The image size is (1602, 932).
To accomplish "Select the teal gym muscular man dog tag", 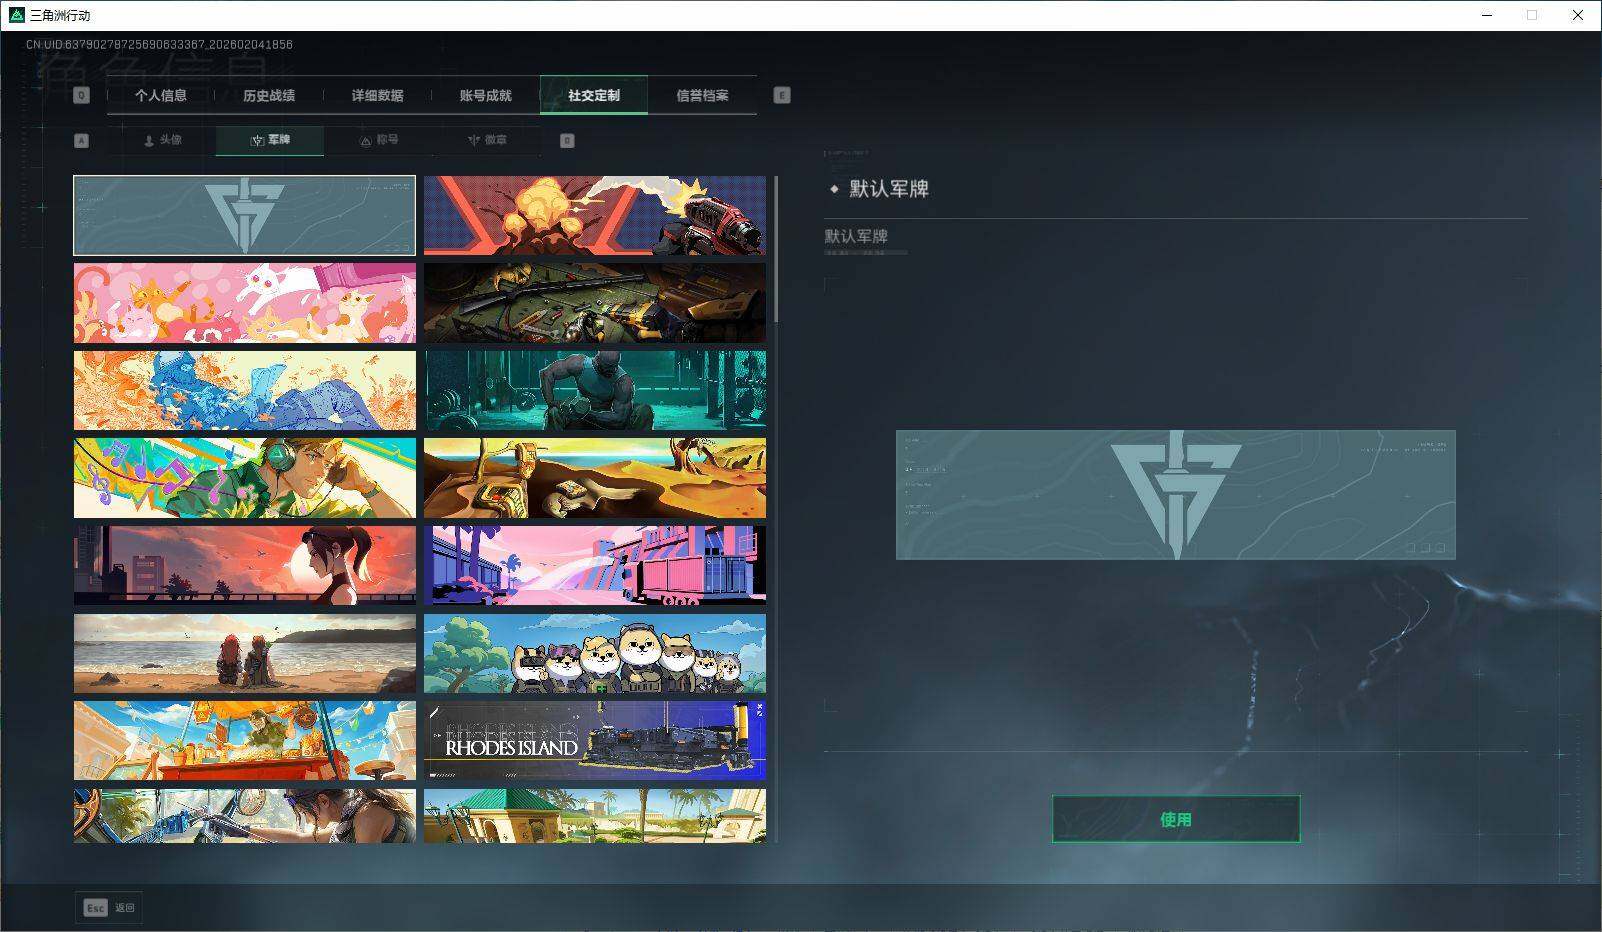I will tap(595, 391).
